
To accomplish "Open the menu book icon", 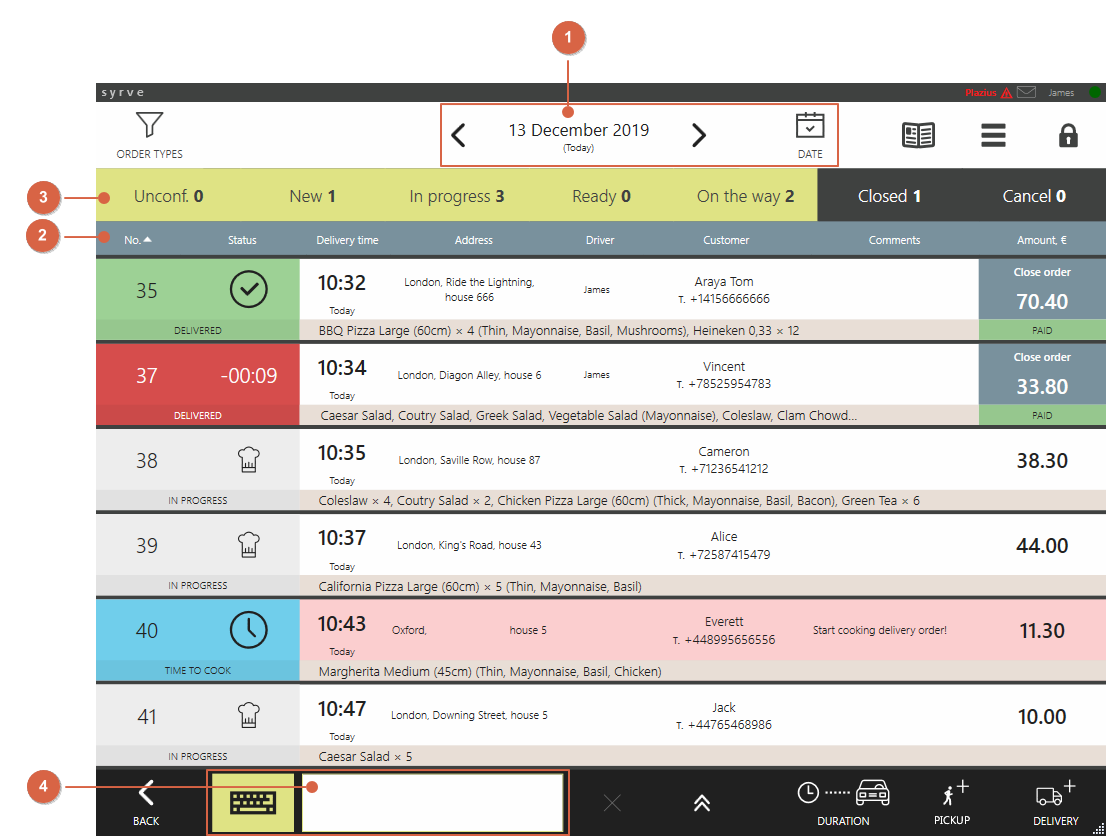I will click(x=918, y=135).
